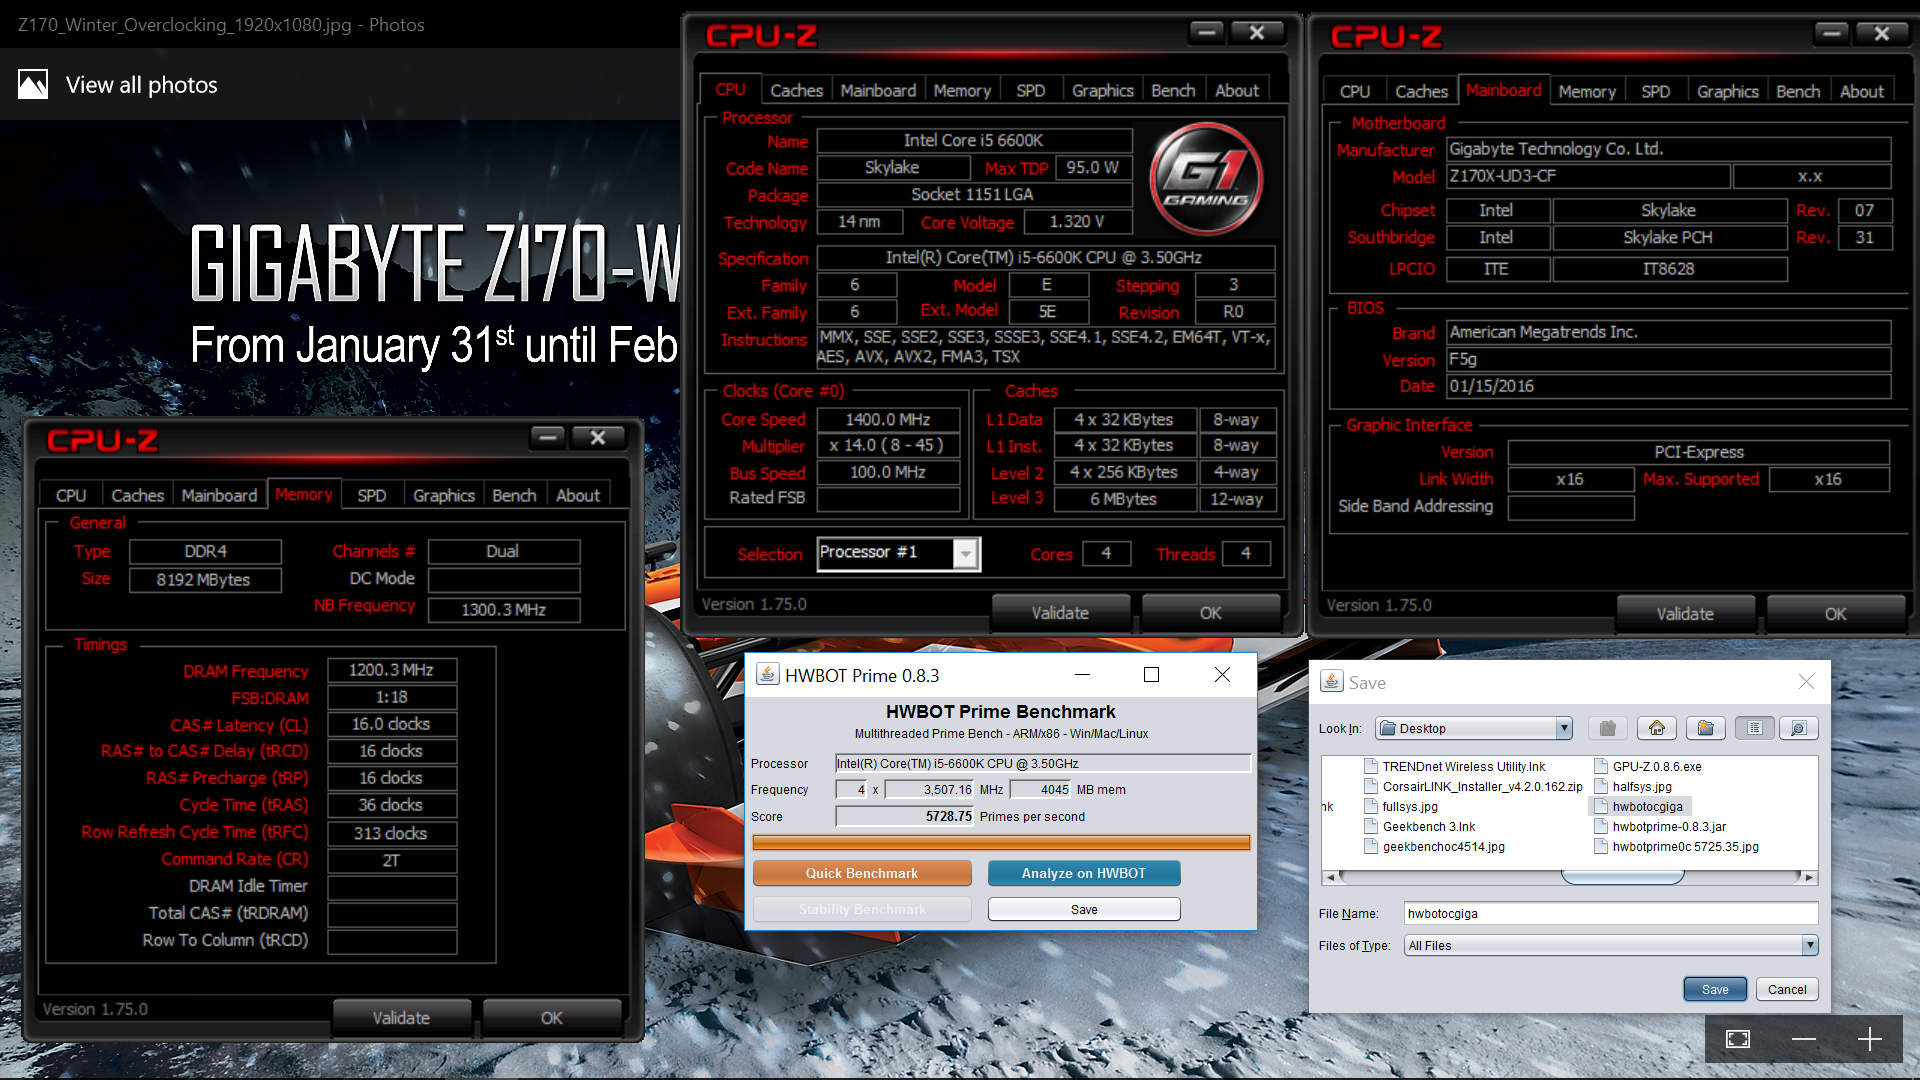Close the CPU-Z Mainboard window
This screenshot has height=1080, width=1920.
click(x=1882, y=34)
